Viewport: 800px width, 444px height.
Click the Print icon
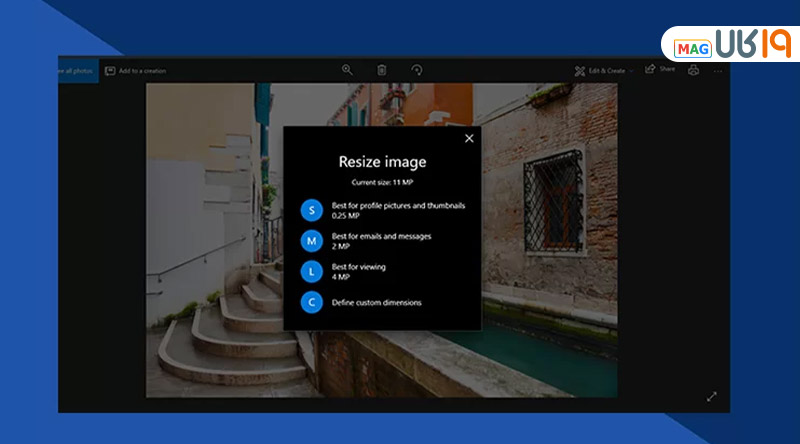pyautogui.click(x=693, y=70)
